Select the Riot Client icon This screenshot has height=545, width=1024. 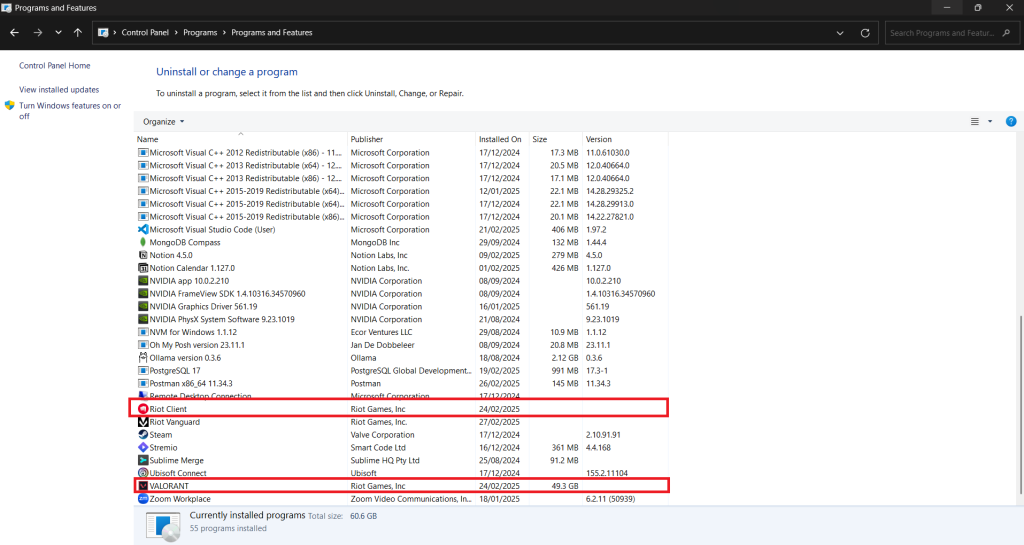[x=143, y=409]
